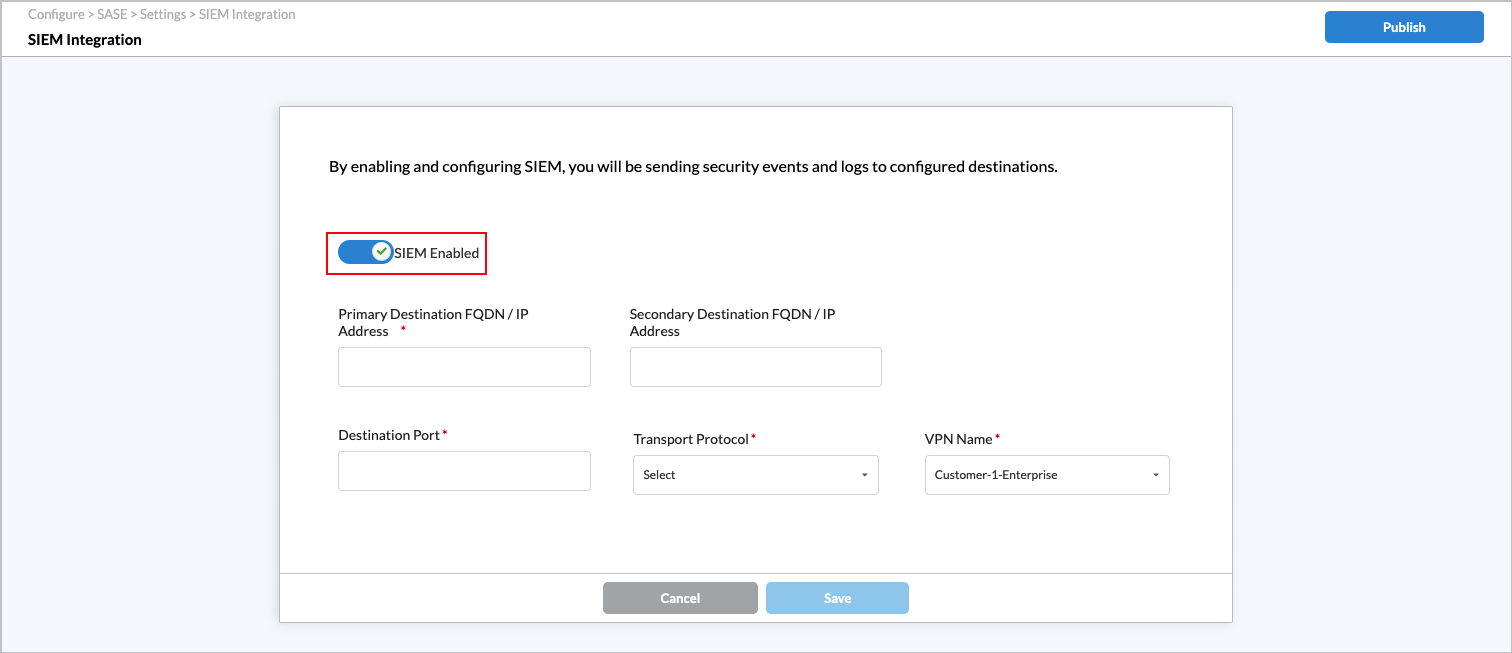
Task: Expand the VPN Name dropdown
Action: (x=1046, y=475)
